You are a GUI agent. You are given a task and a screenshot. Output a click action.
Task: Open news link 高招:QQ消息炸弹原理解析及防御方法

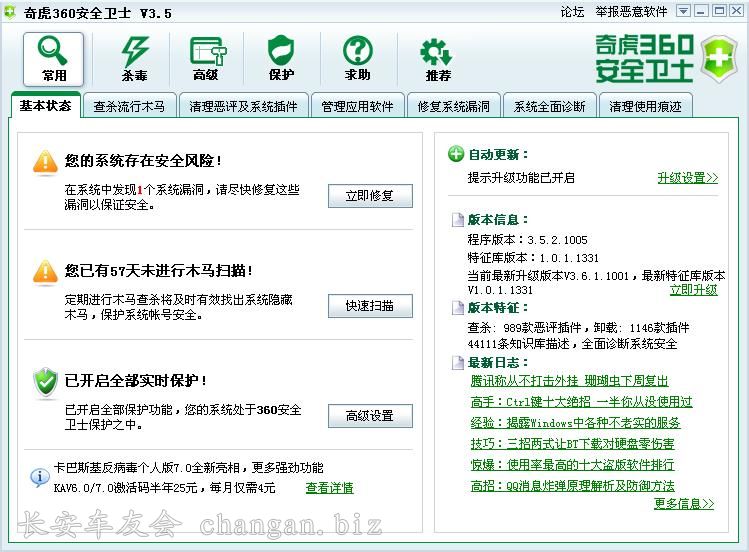(572, 486)
